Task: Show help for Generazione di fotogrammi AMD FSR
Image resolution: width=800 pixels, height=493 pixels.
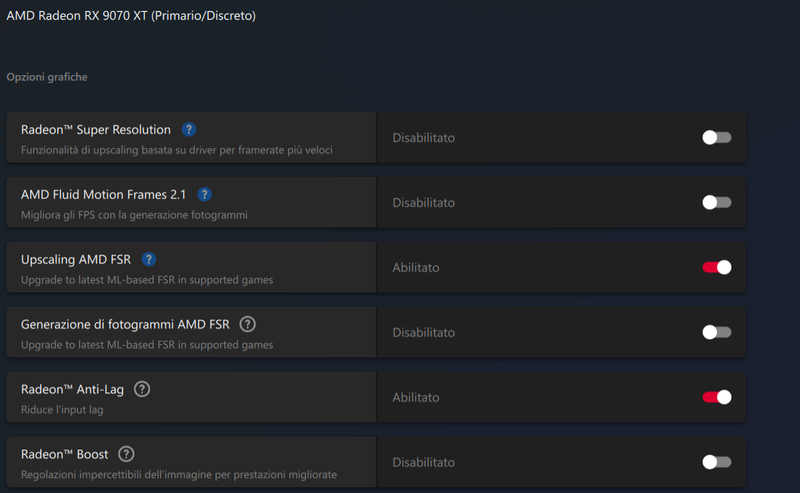Action: [248, 324]
